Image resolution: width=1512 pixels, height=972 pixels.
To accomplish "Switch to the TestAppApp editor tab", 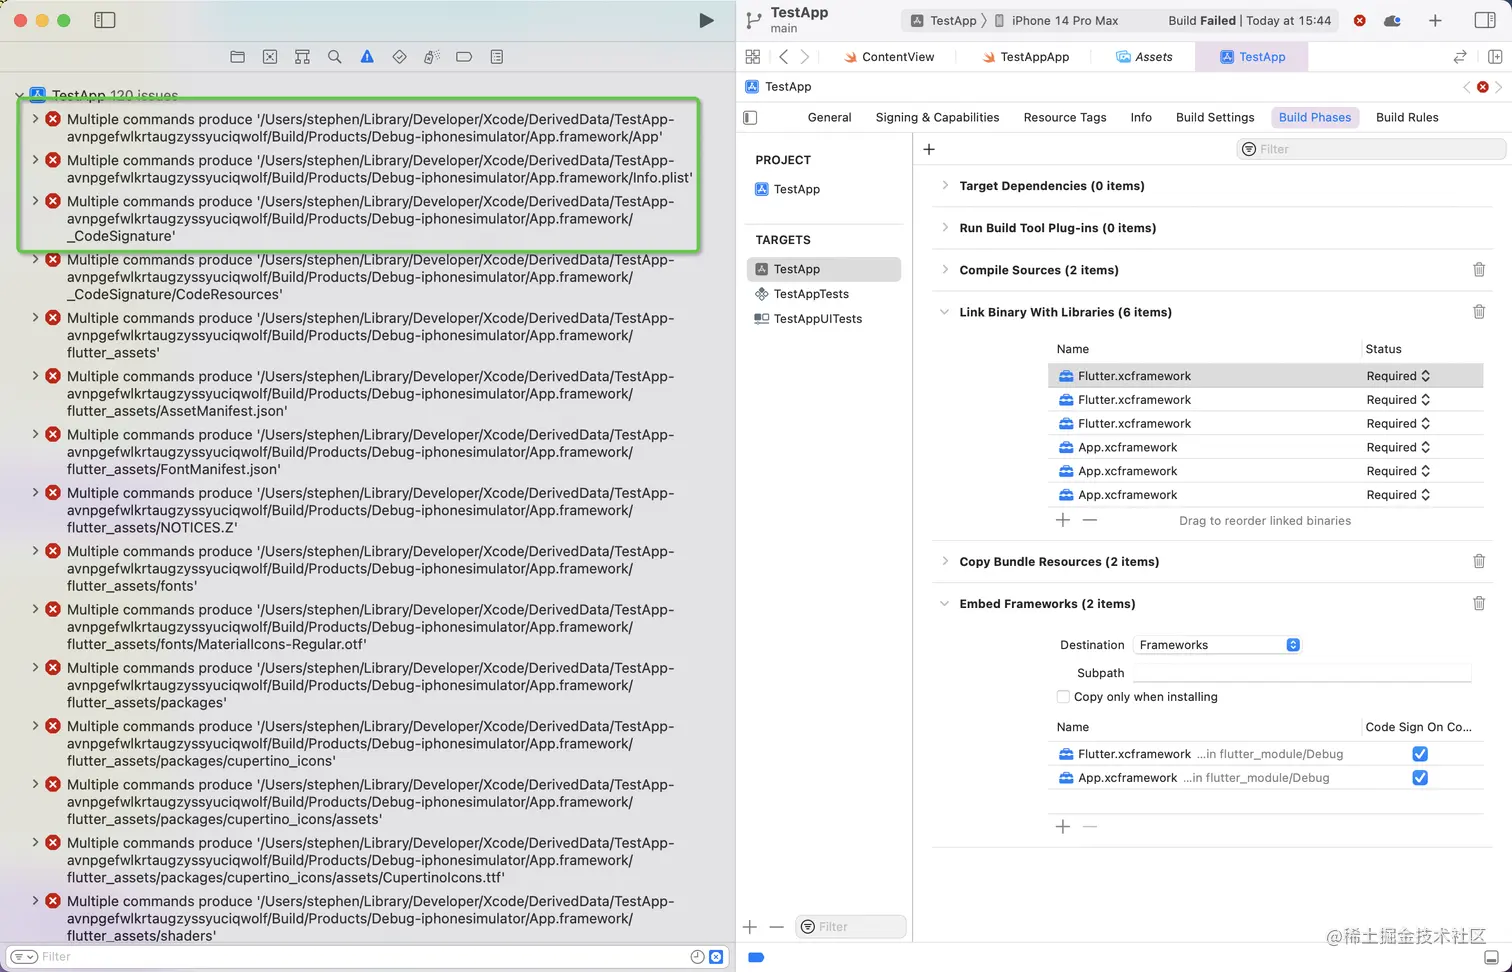I will tap(1025, 57).
